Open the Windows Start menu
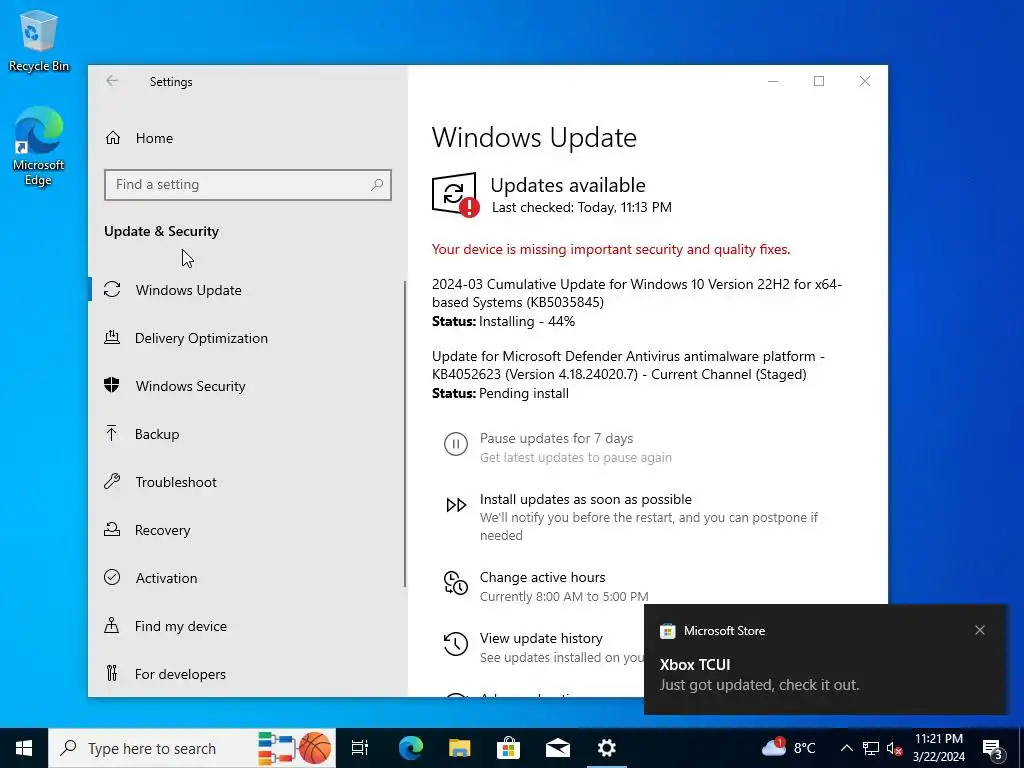The width and height of the screenshot is (1024, 768). (24, 748)
